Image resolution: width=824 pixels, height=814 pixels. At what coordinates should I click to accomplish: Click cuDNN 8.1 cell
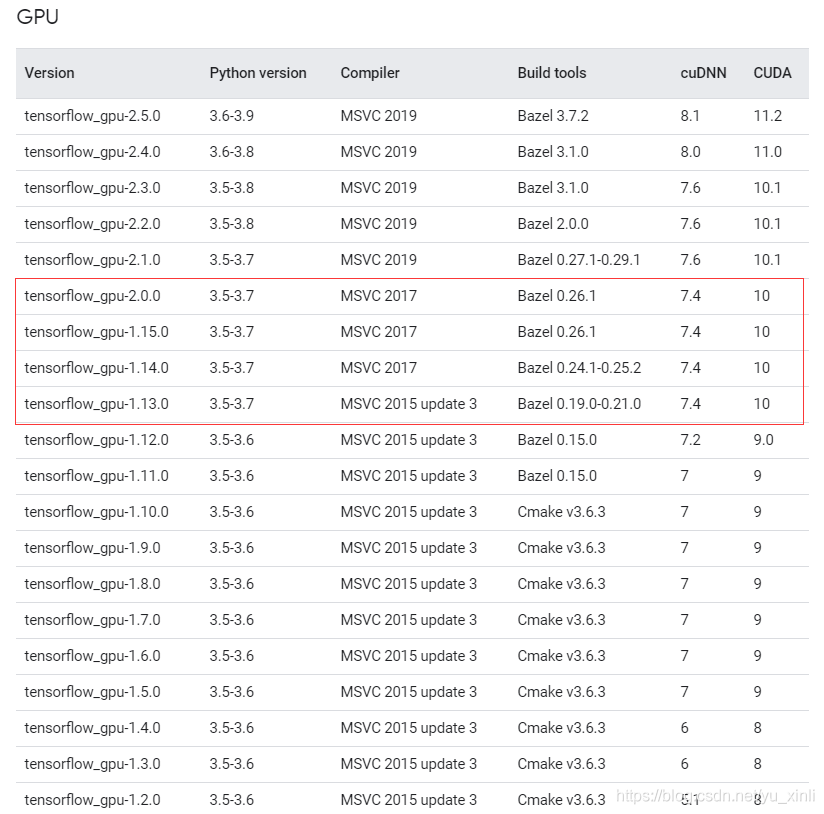pyautogui.click(x=690, y=116)
